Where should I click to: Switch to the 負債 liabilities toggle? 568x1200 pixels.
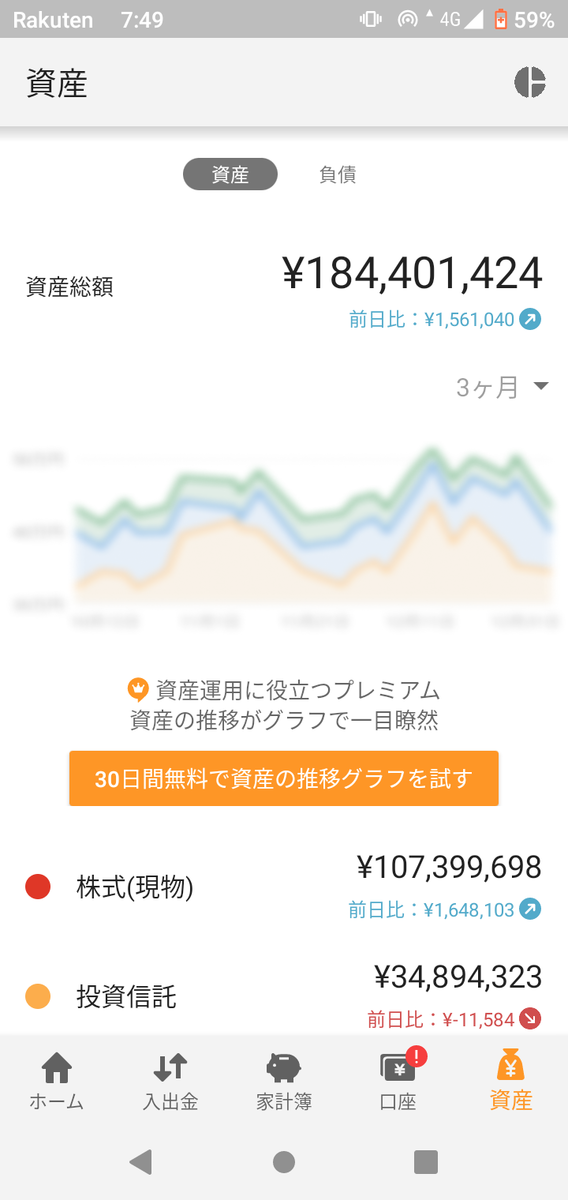338,174
